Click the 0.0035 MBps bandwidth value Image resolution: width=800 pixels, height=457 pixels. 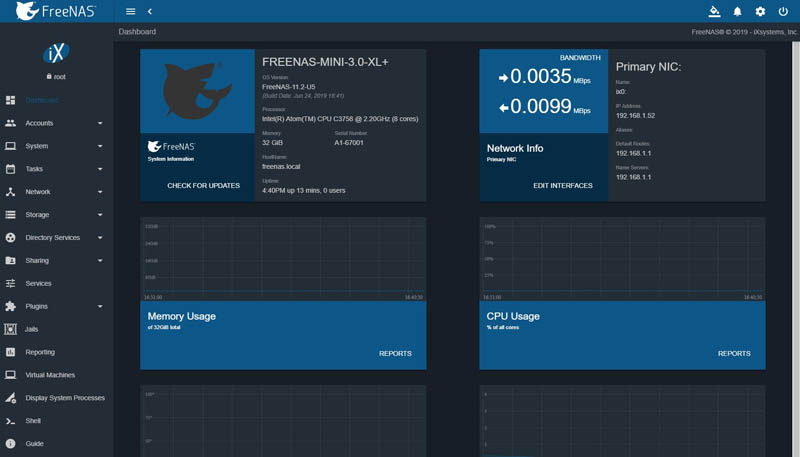coord(544,77)
